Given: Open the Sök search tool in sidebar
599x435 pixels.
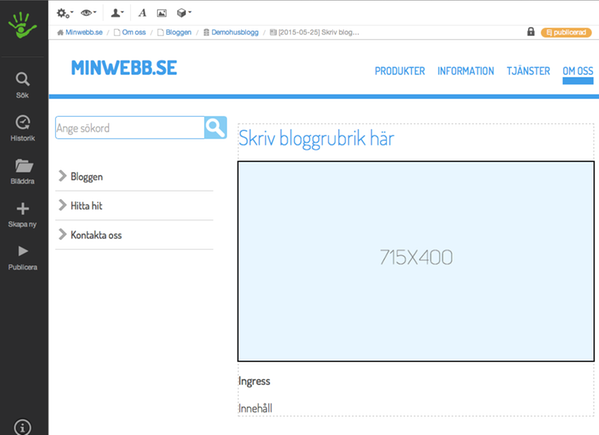Looking at the screenshot, I should pos(23,85).
